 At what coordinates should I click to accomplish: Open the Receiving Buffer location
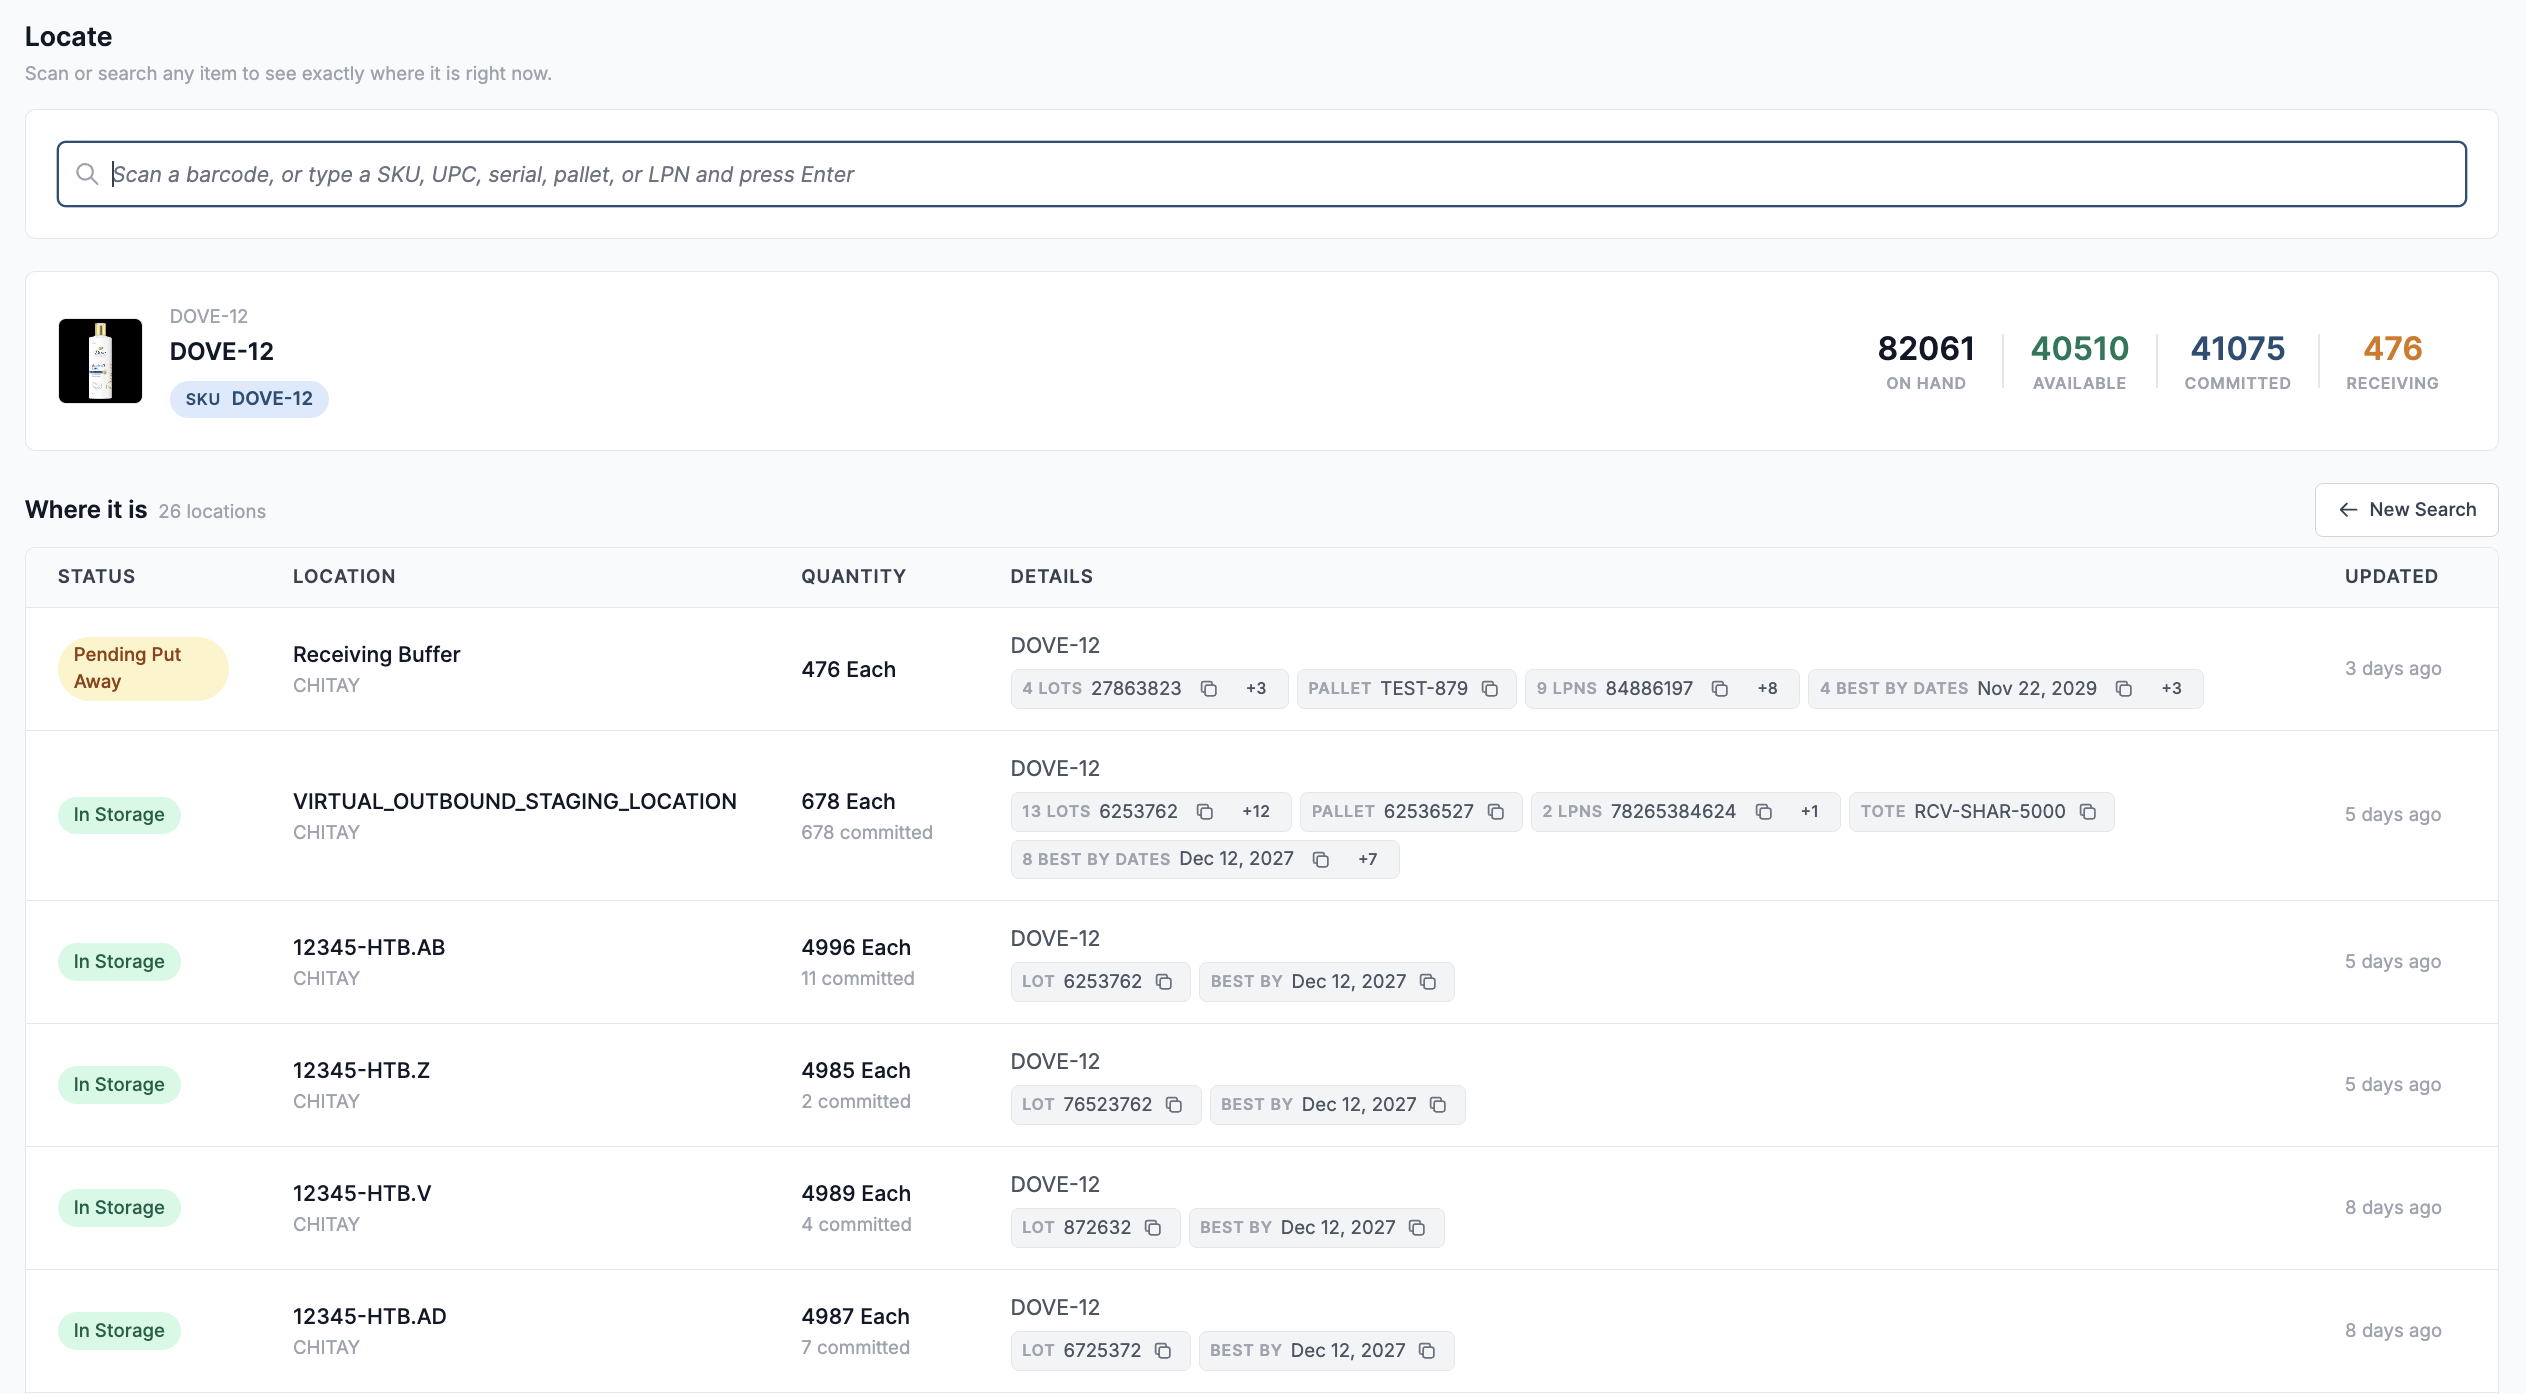pos(376,654)
